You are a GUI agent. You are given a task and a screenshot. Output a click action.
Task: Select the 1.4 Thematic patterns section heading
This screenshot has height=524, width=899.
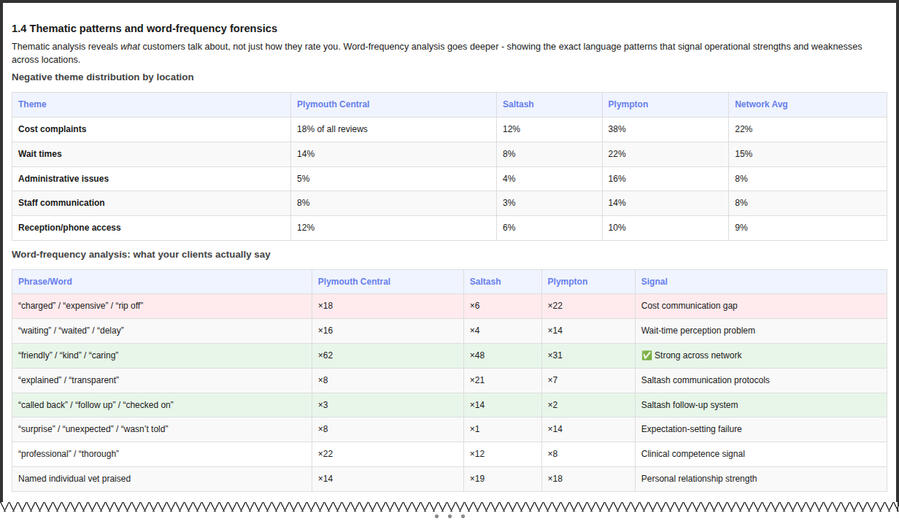pos(144,28)
